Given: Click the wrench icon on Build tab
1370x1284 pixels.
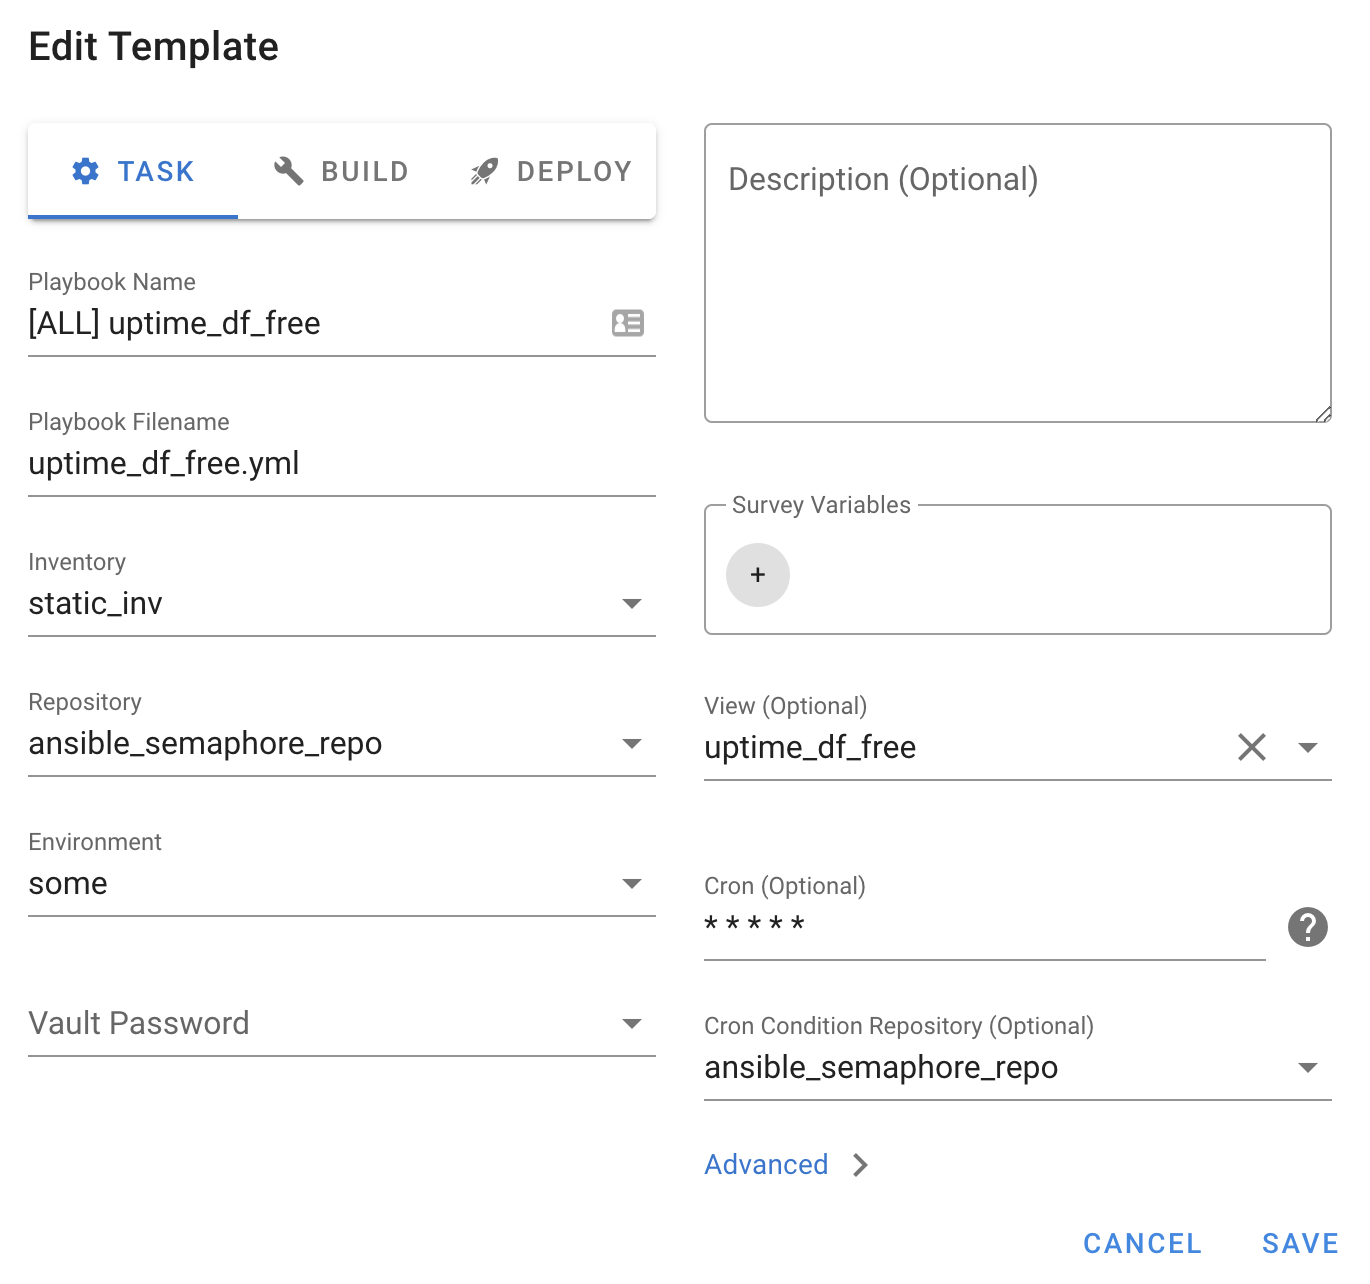Looking at the screenshot, I should tap(288, 171).
